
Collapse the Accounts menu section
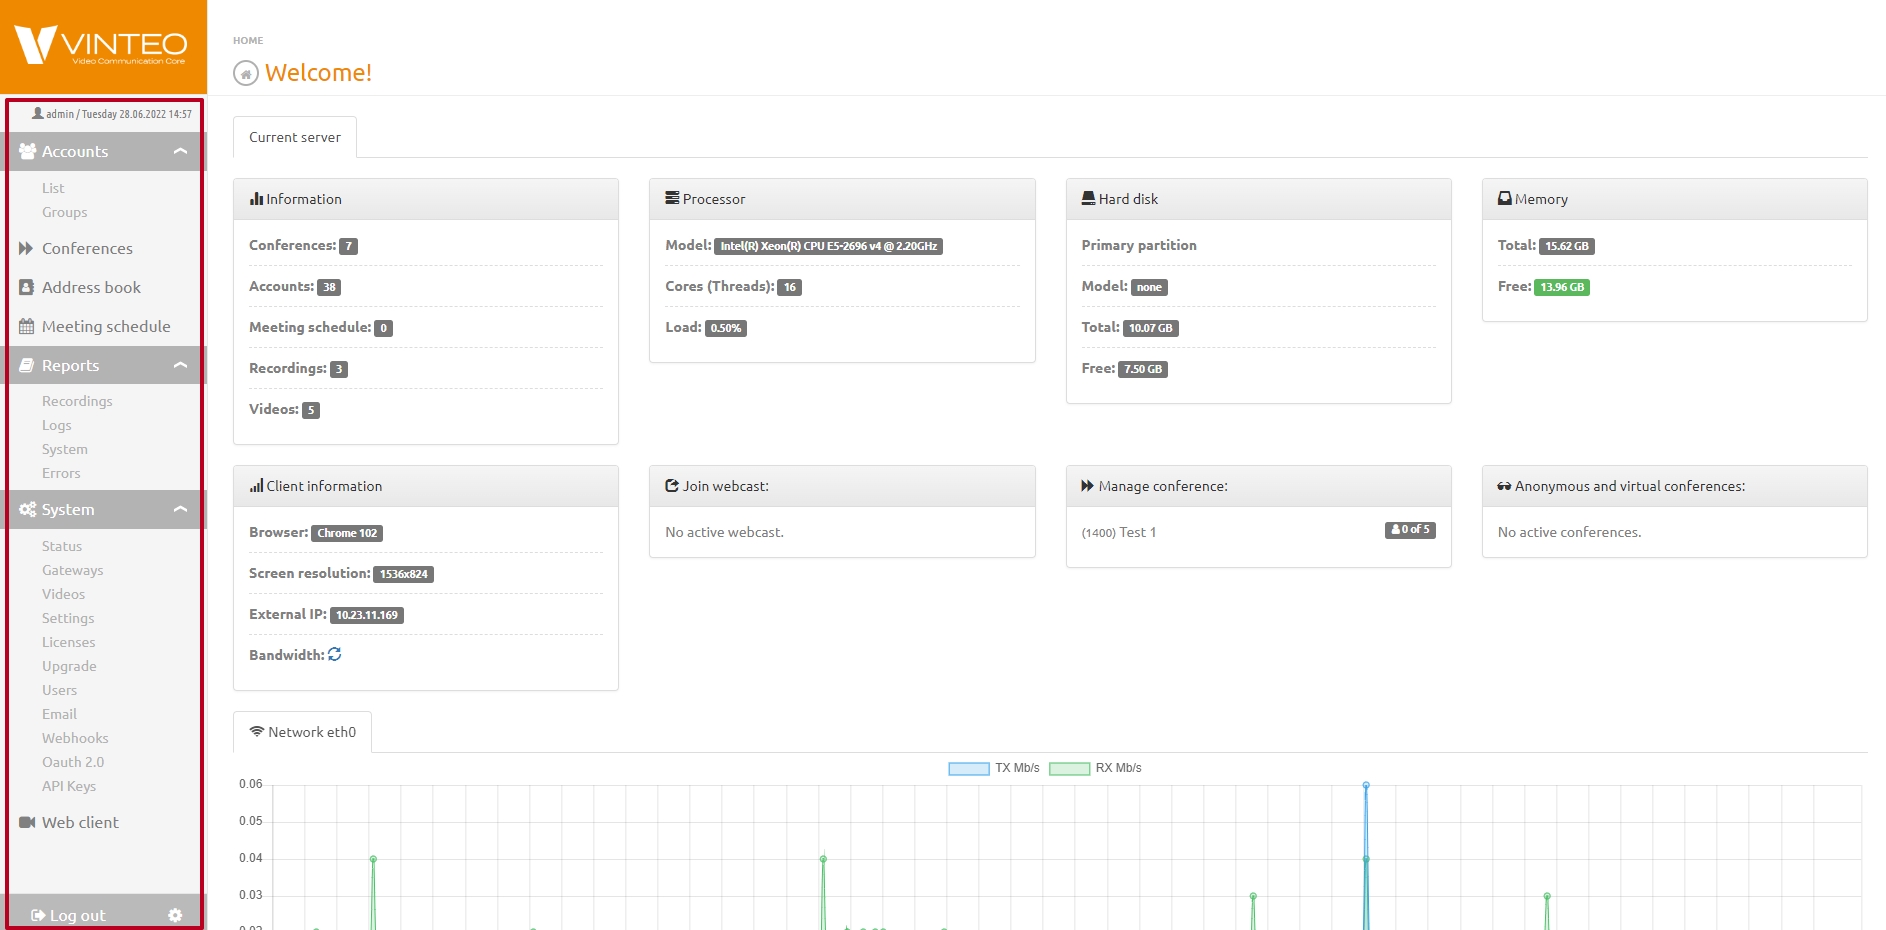click(180, 151)
